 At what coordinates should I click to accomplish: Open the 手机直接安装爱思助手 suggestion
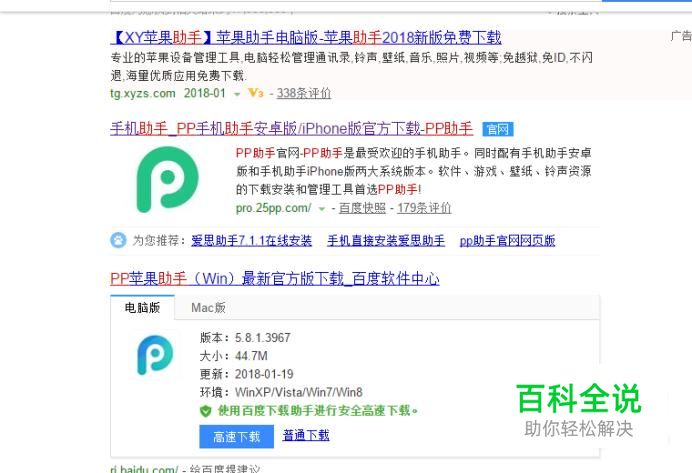pyautogui.click(x=386, y=241)
